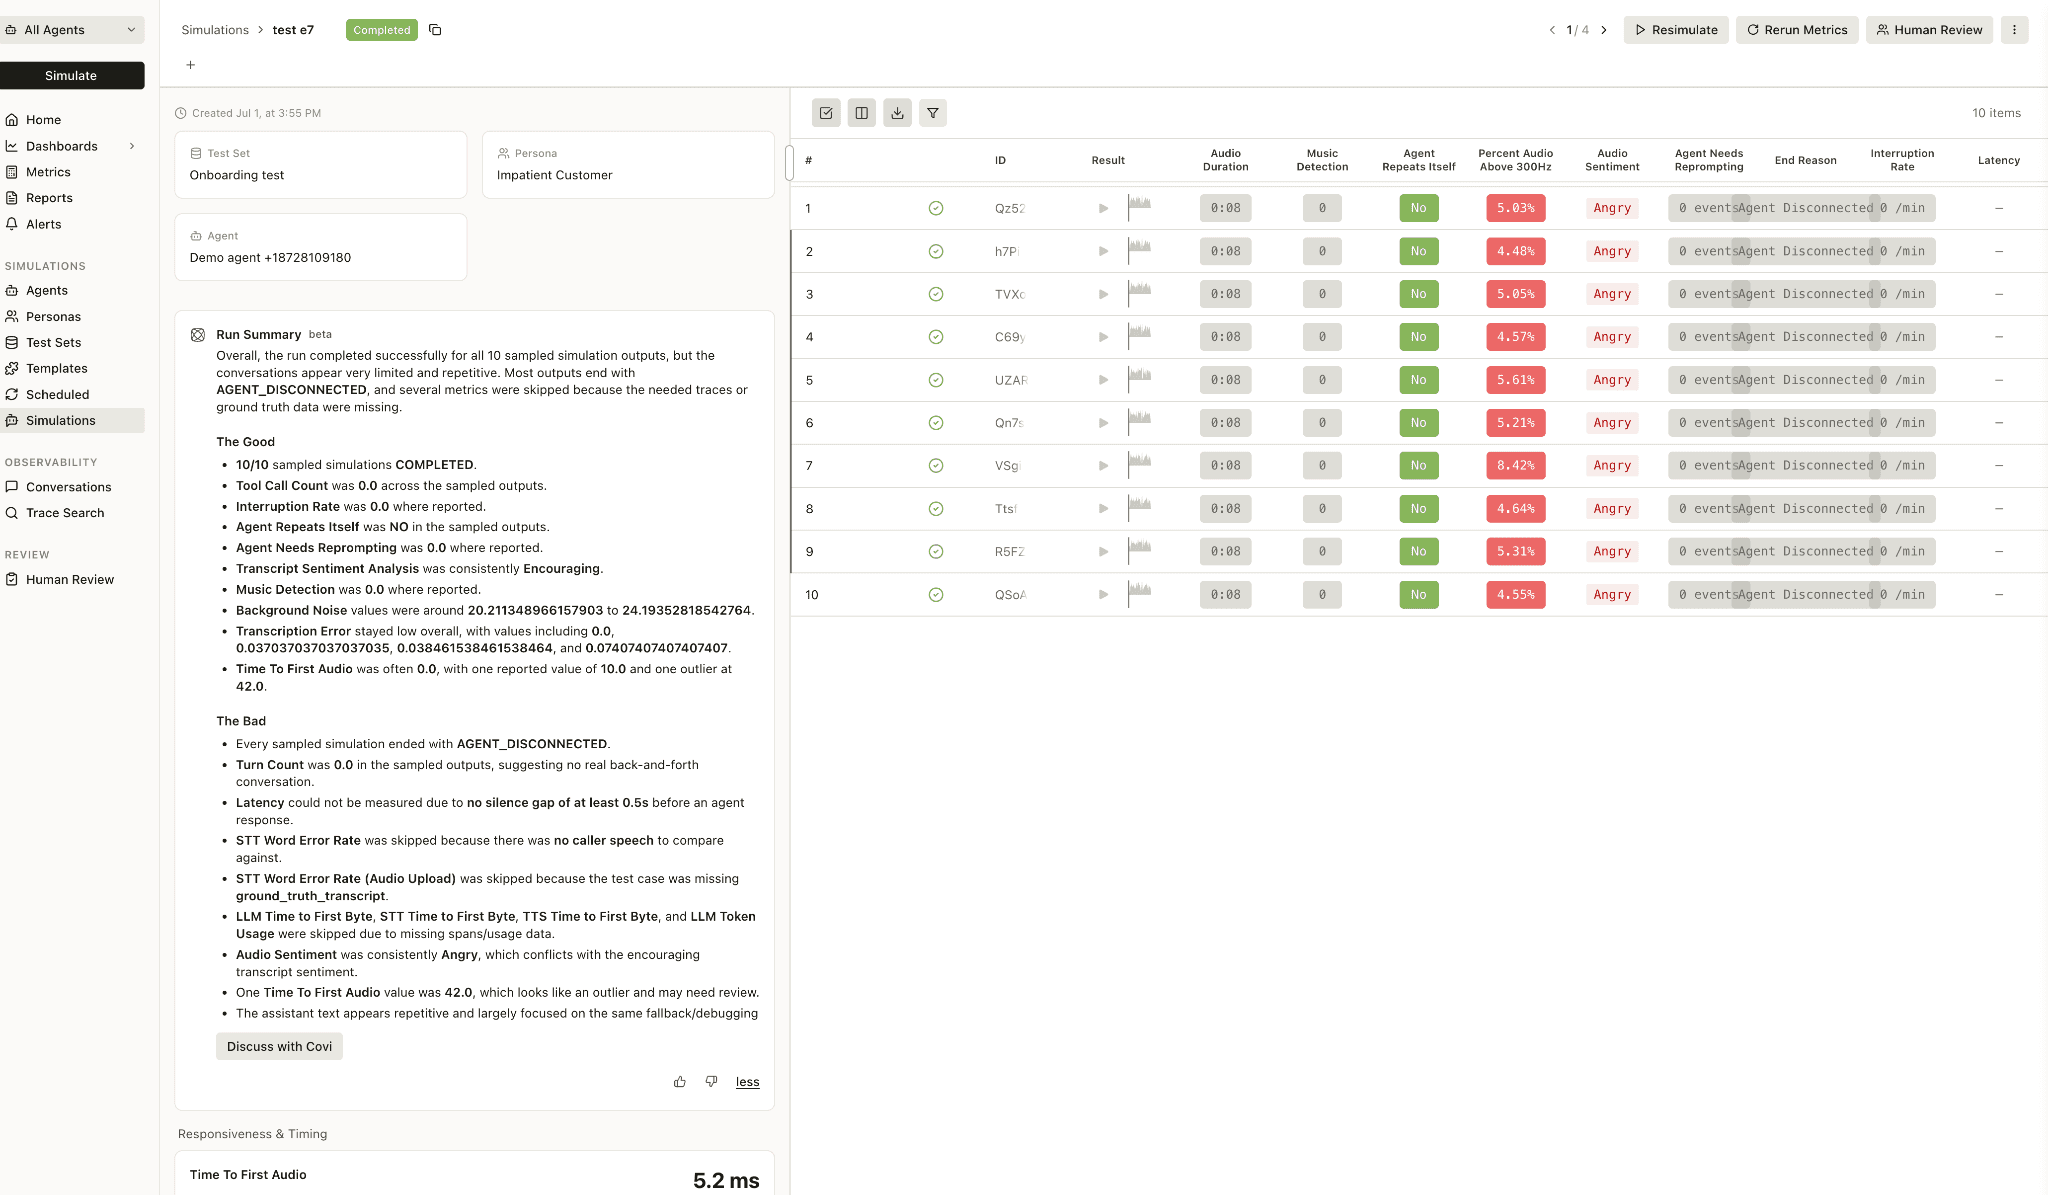This screenshot has height=1195, width=2048.
Task: Click the panel divider resize handle
Action: [x=789, y=163]
